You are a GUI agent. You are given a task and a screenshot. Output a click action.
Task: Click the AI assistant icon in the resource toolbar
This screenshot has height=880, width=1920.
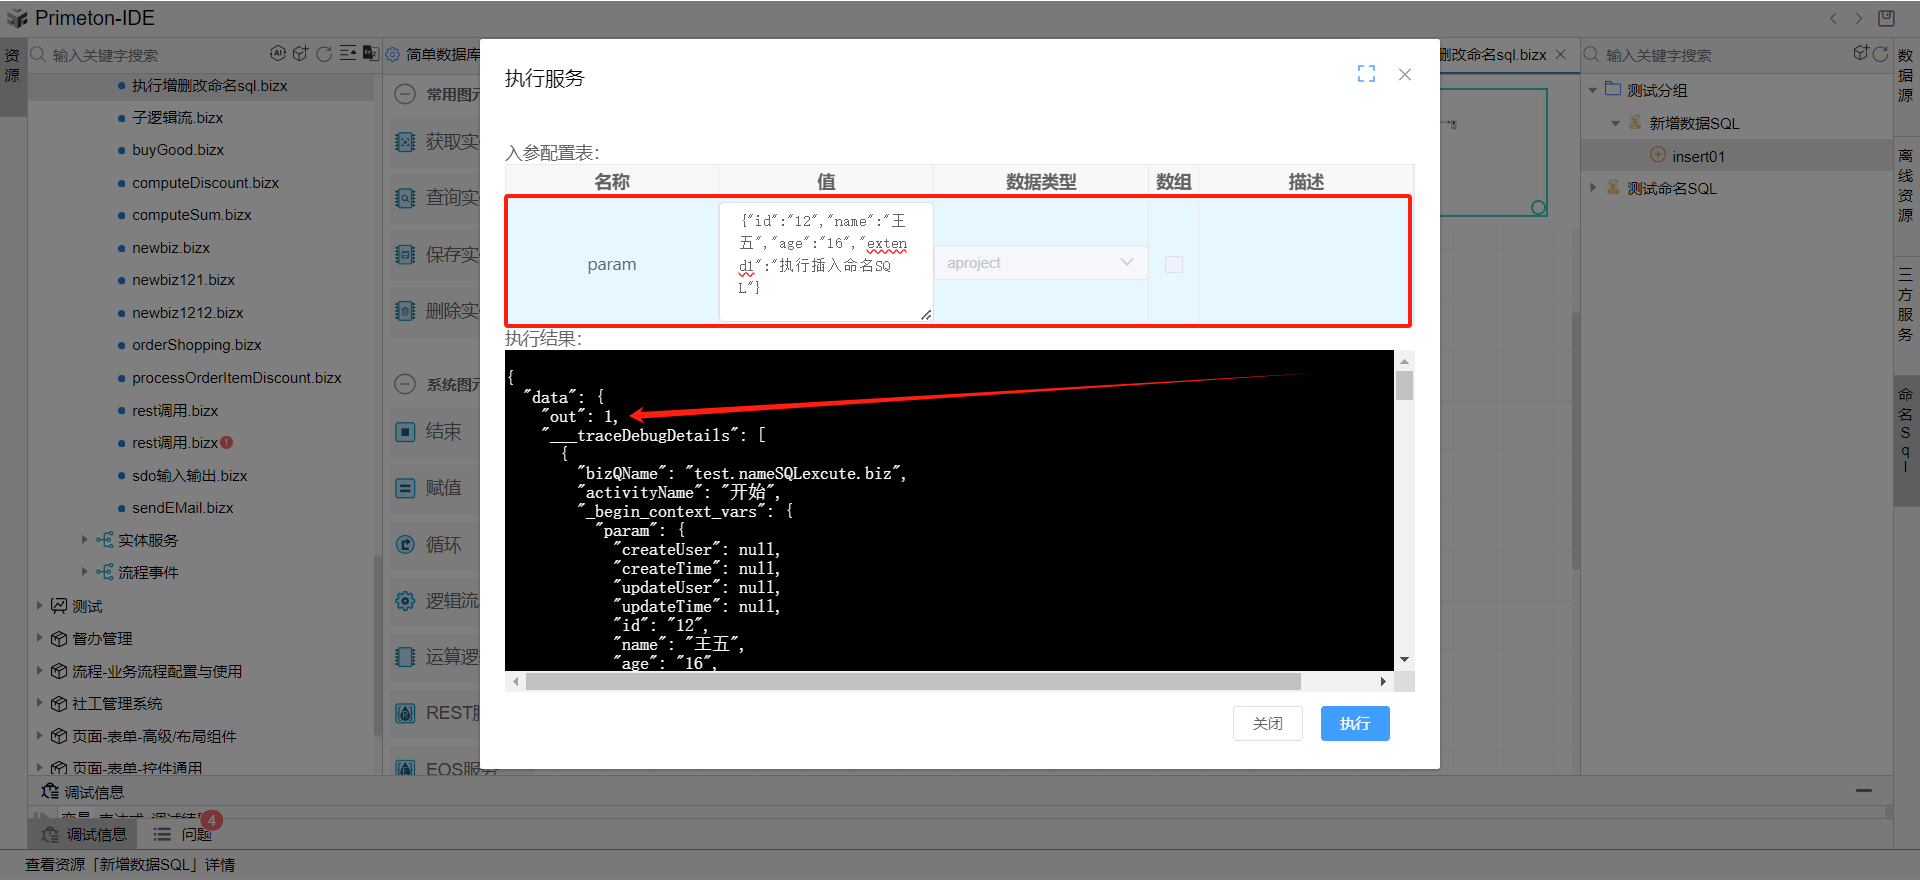[278, 54]
